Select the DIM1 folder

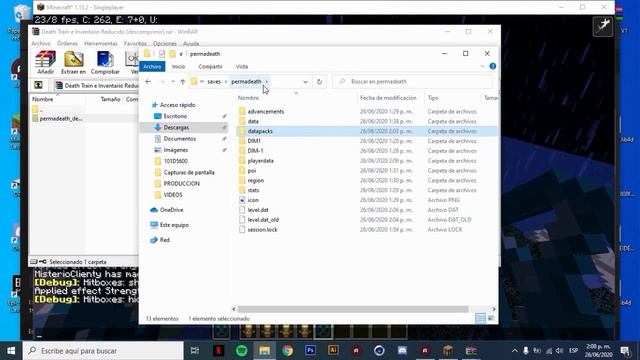coord(254,141)
